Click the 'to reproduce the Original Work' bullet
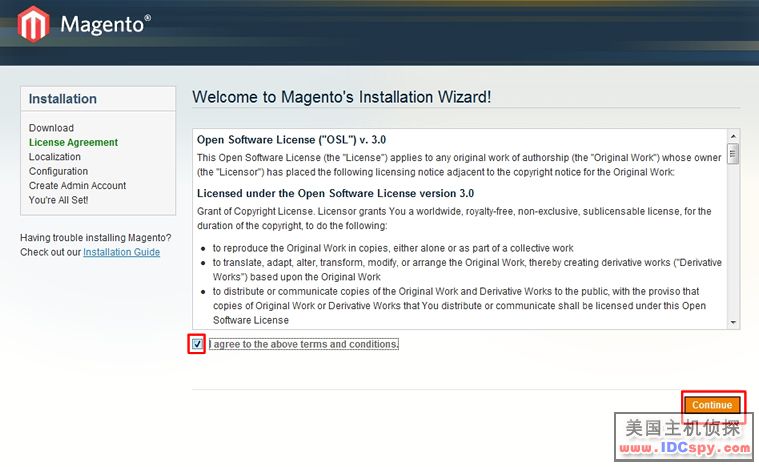Viewport: 759px width, 467px height. click(x=393, y=248)
